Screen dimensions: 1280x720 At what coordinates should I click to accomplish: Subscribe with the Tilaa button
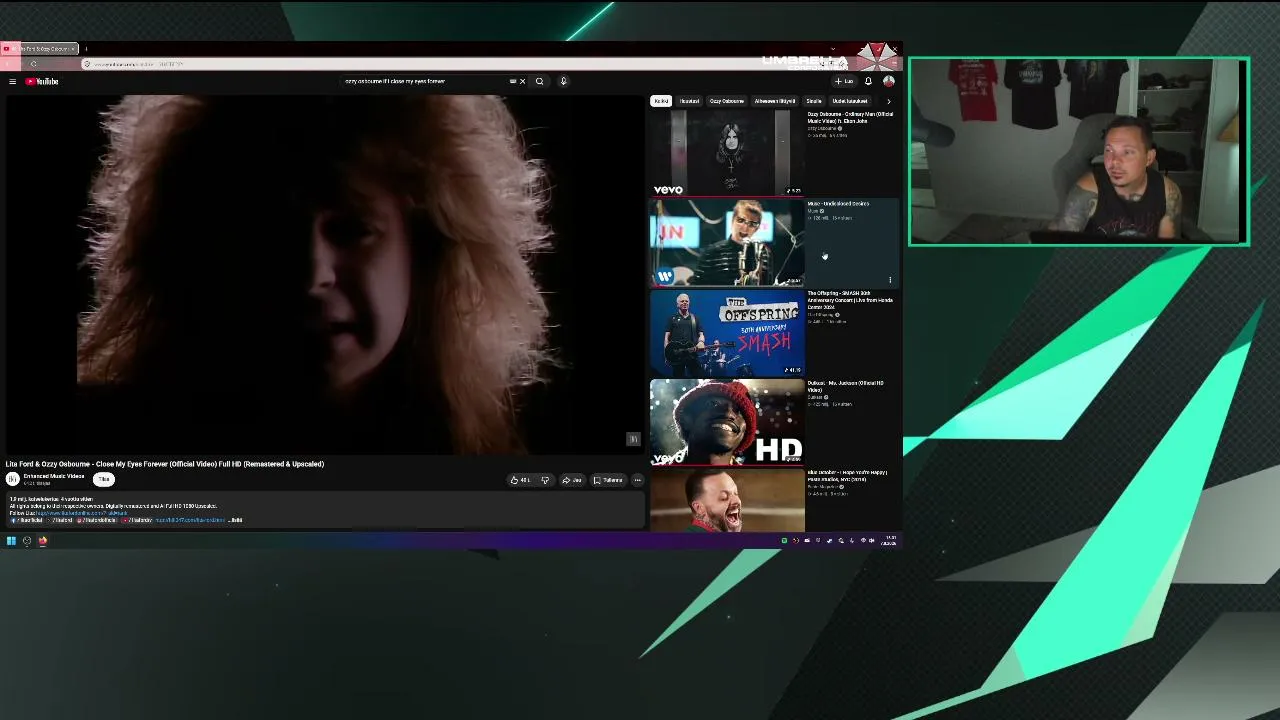pyautogui.click(x=104, y=480)
